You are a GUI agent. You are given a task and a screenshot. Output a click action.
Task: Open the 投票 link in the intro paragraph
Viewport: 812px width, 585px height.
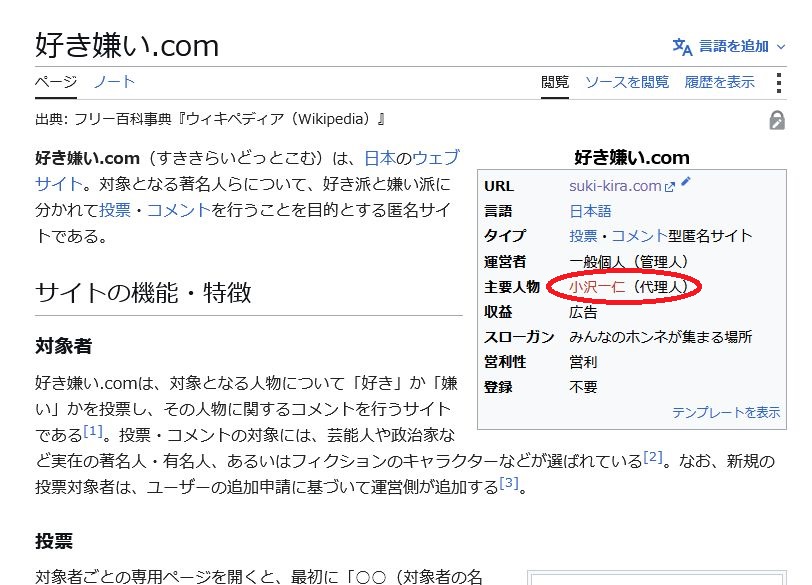115,210
